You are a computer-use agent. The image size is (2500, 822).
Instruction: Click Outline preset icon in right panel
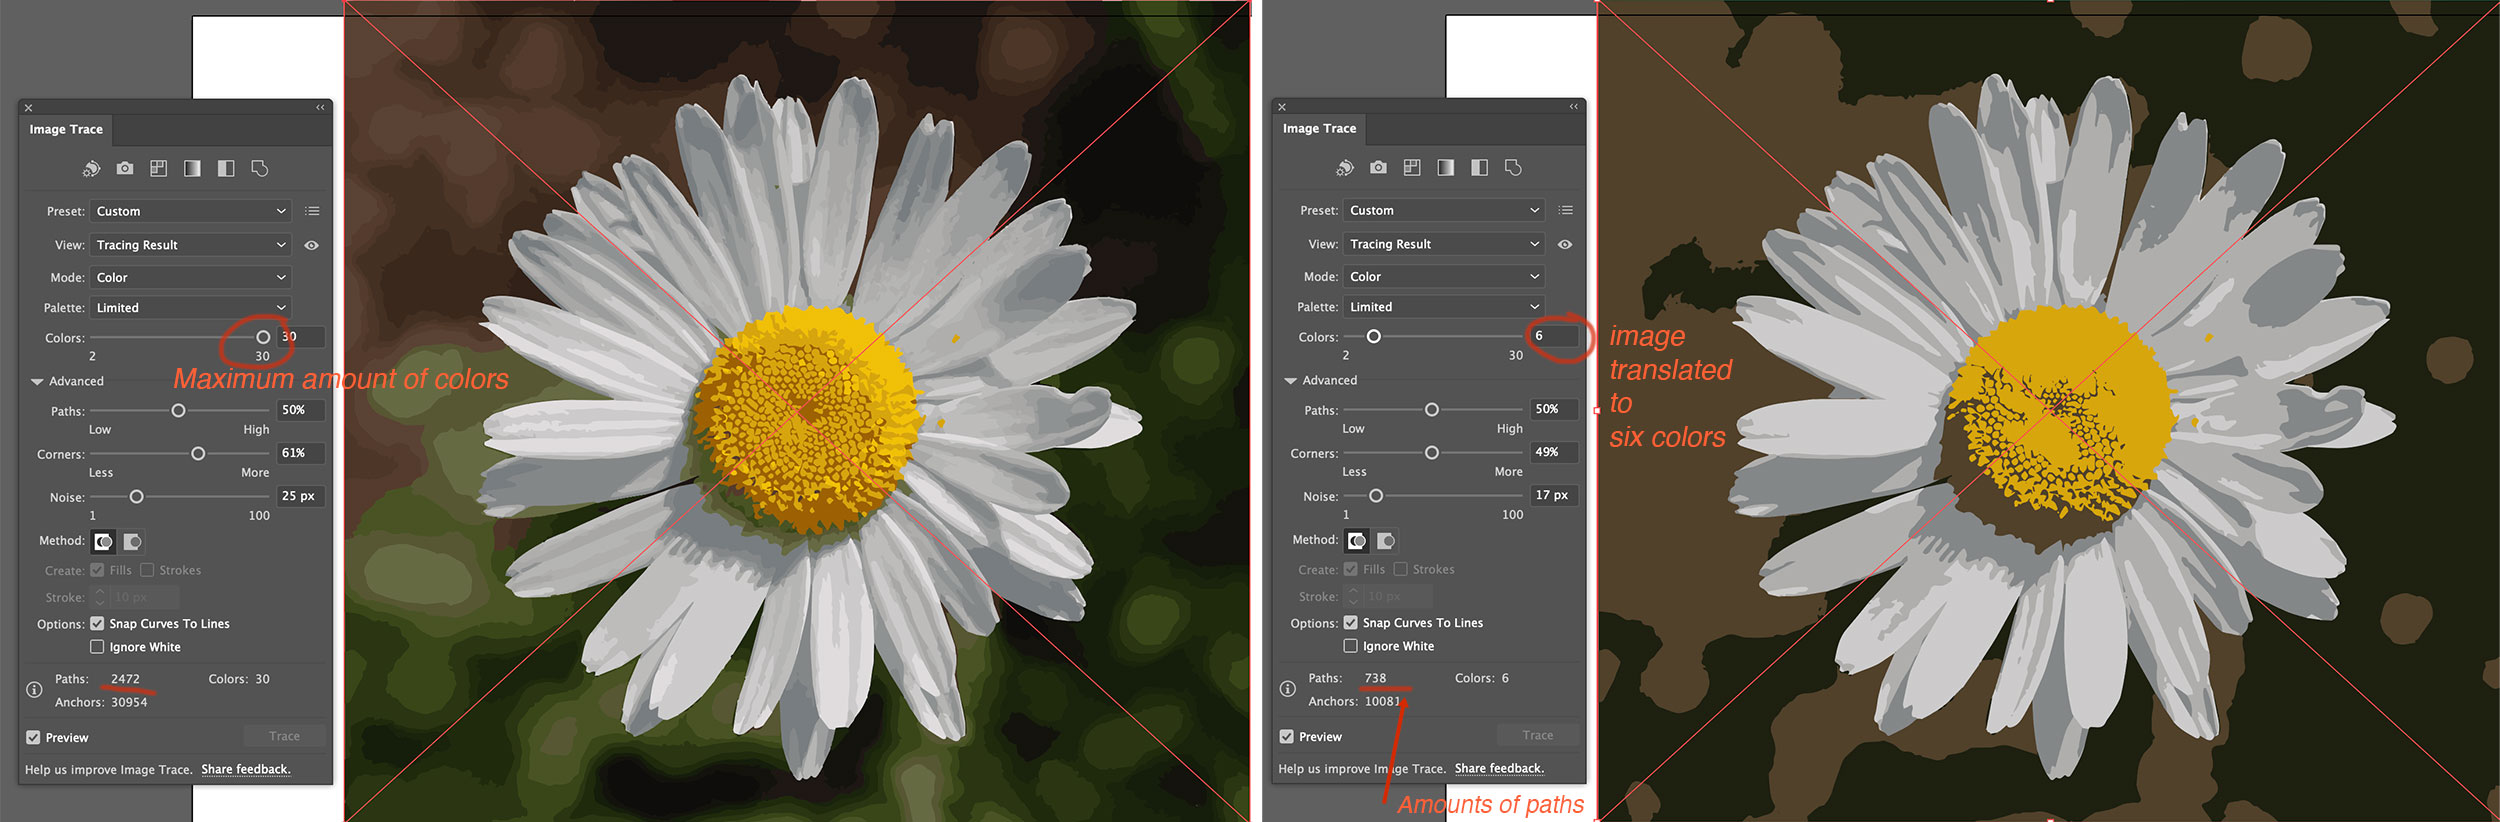pyautogui.click(x=1513, y=168)
